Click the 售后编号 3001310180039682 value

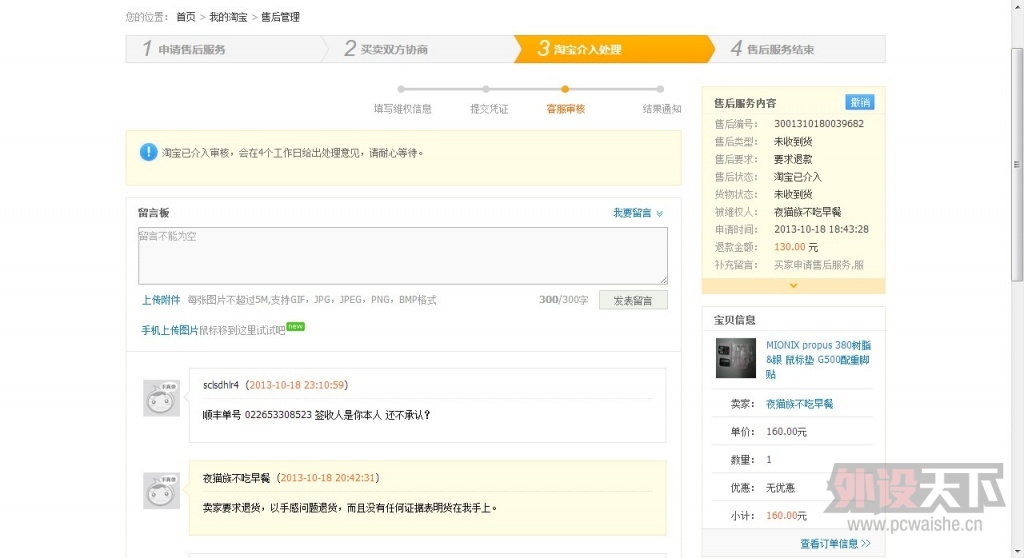click(818, 123)
